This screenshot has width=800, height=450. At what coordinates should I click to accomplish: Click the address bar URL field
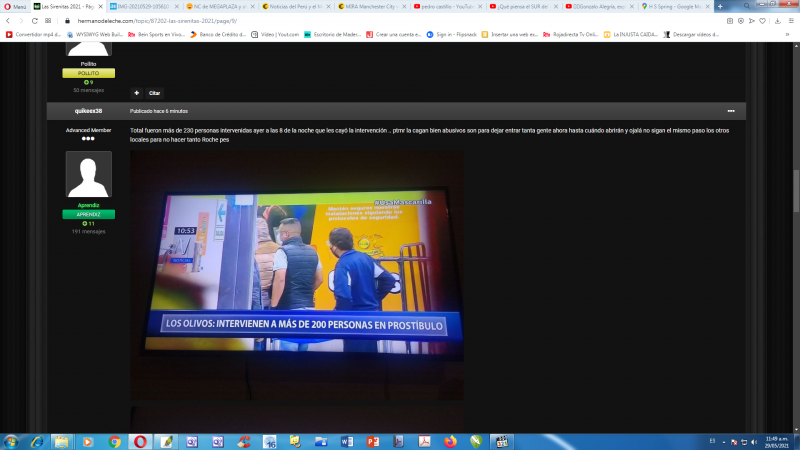(x=400, y=20)
